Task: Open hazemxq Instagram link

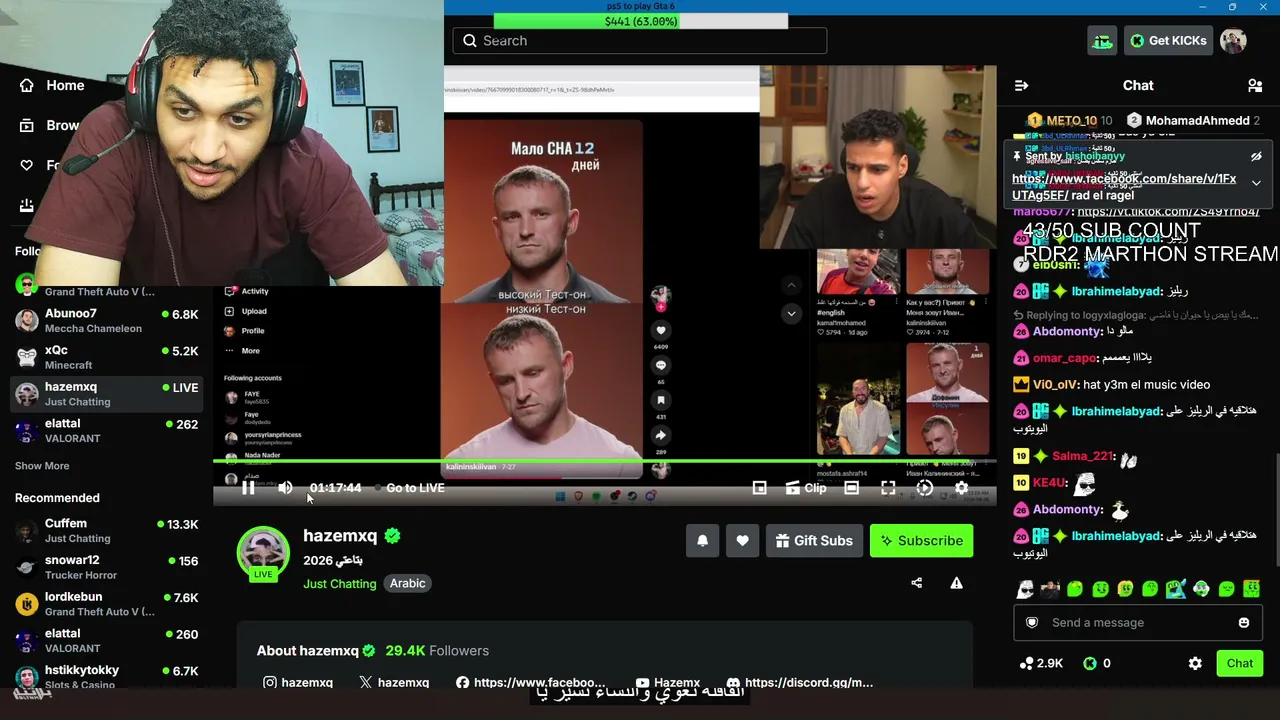Action: pos(298,683)
